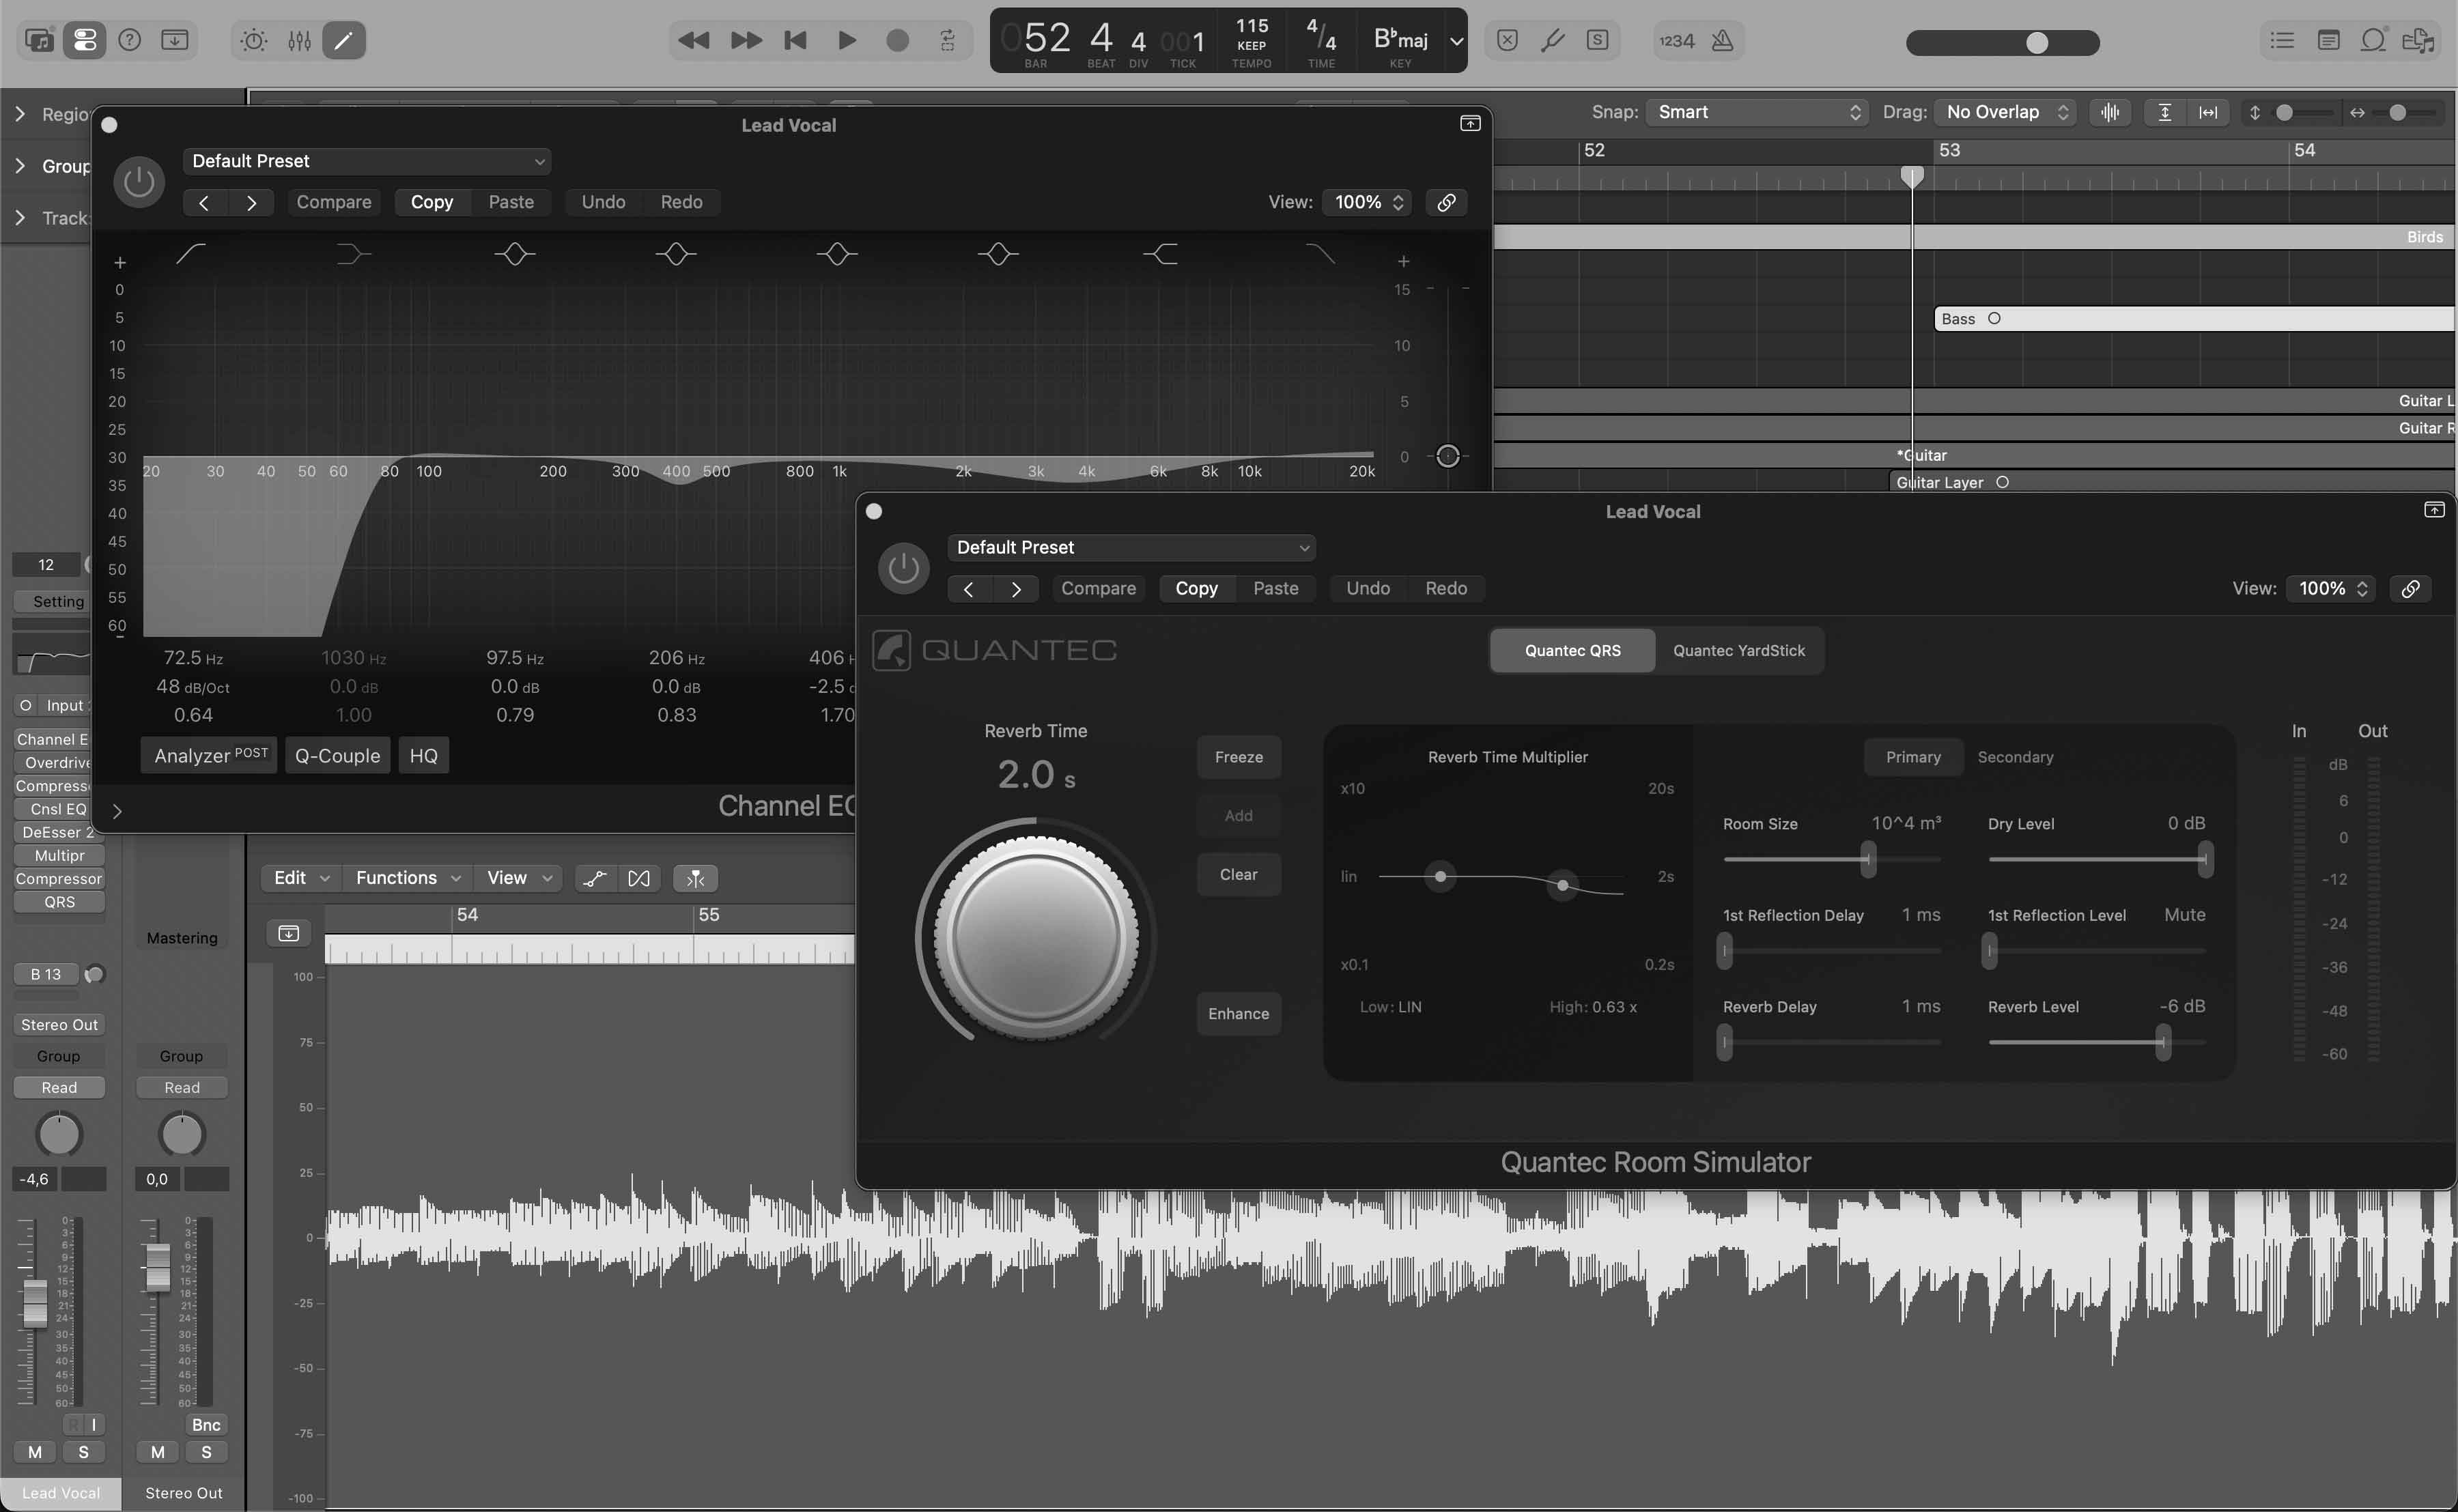The image size is (2458, 1512).
Task: Open the Note Pads icon
Action: point(2328,40)
